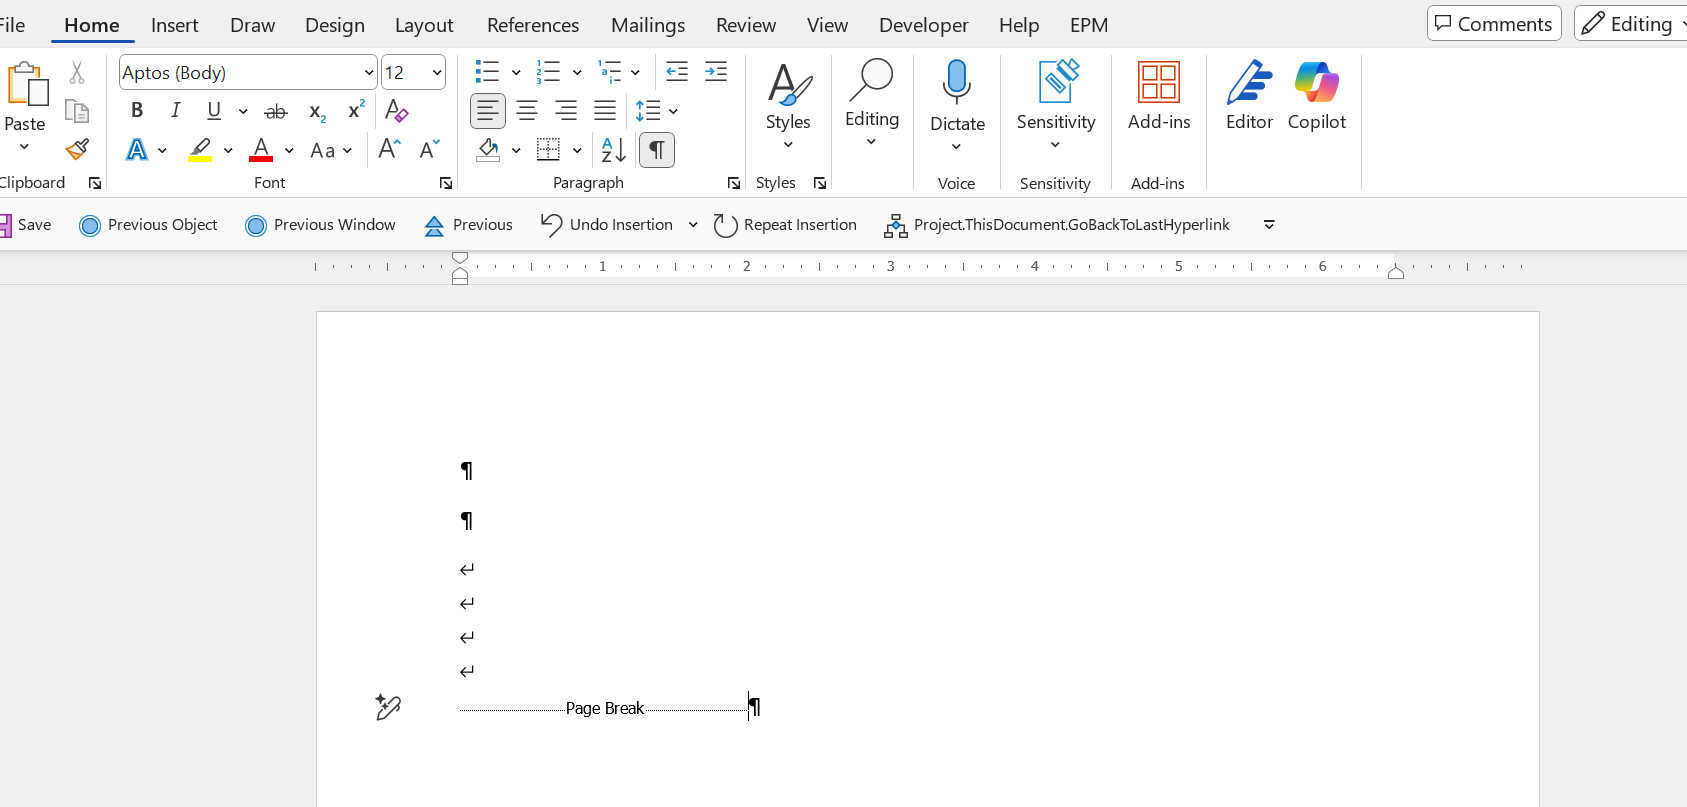Apply superscript formatting
This screenshot has width=1687, height=807.
pyautogui.click(x=356, y=110)
